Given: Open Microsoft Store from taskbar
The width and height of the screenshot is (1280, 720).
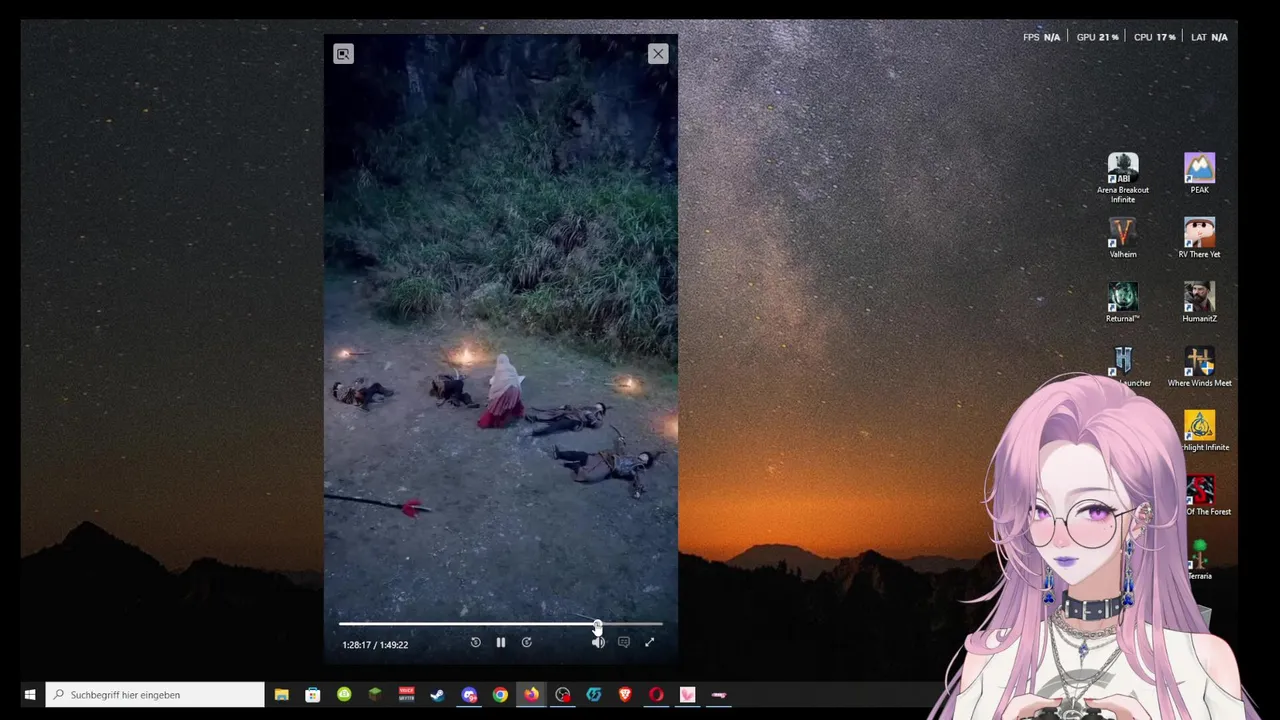Looking at the screenshot, I should 313,695.
